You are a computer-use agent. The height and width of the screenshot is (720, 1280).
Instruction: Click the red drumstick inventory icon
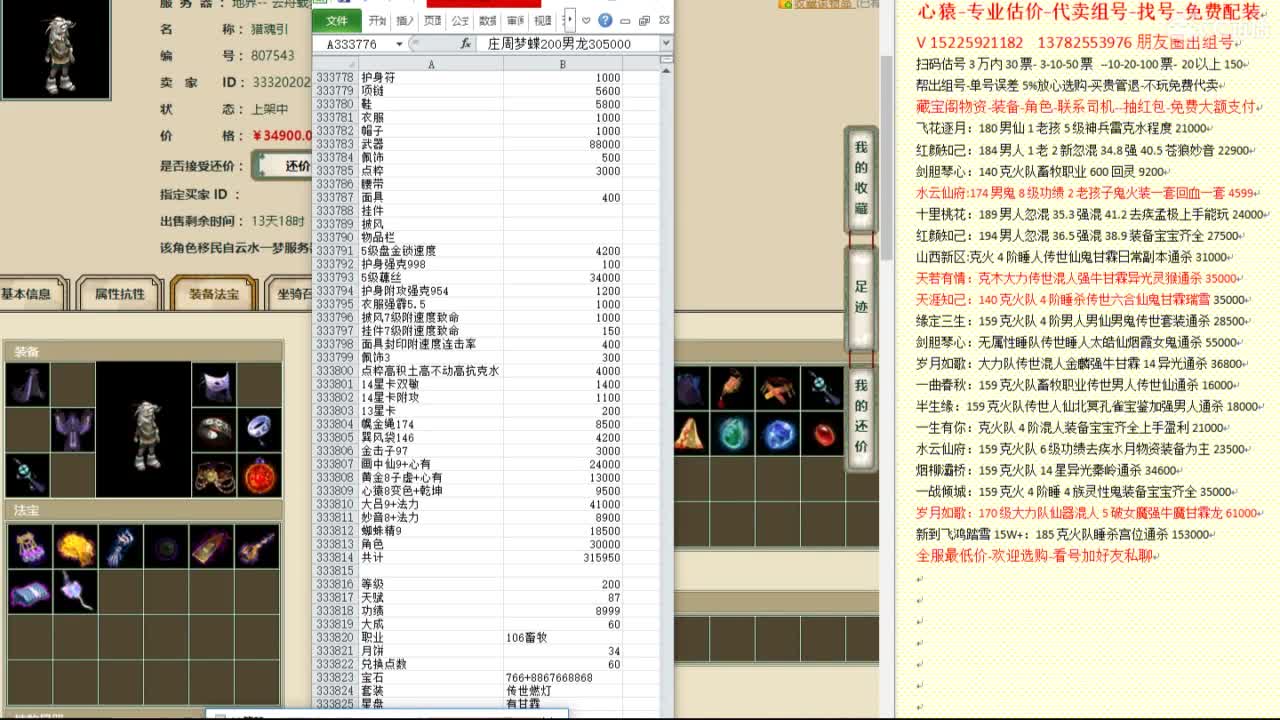pyautogui.click(x=732, y=387)
